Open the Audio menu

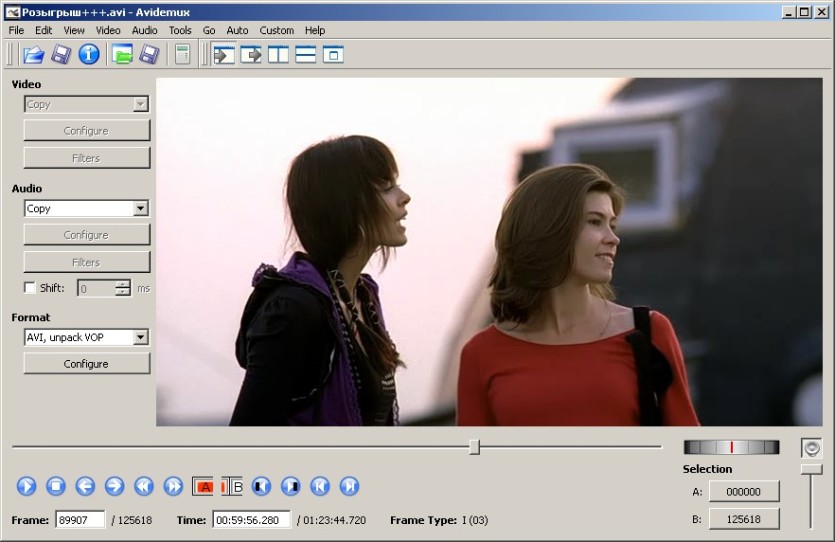(x=145, y=30)
